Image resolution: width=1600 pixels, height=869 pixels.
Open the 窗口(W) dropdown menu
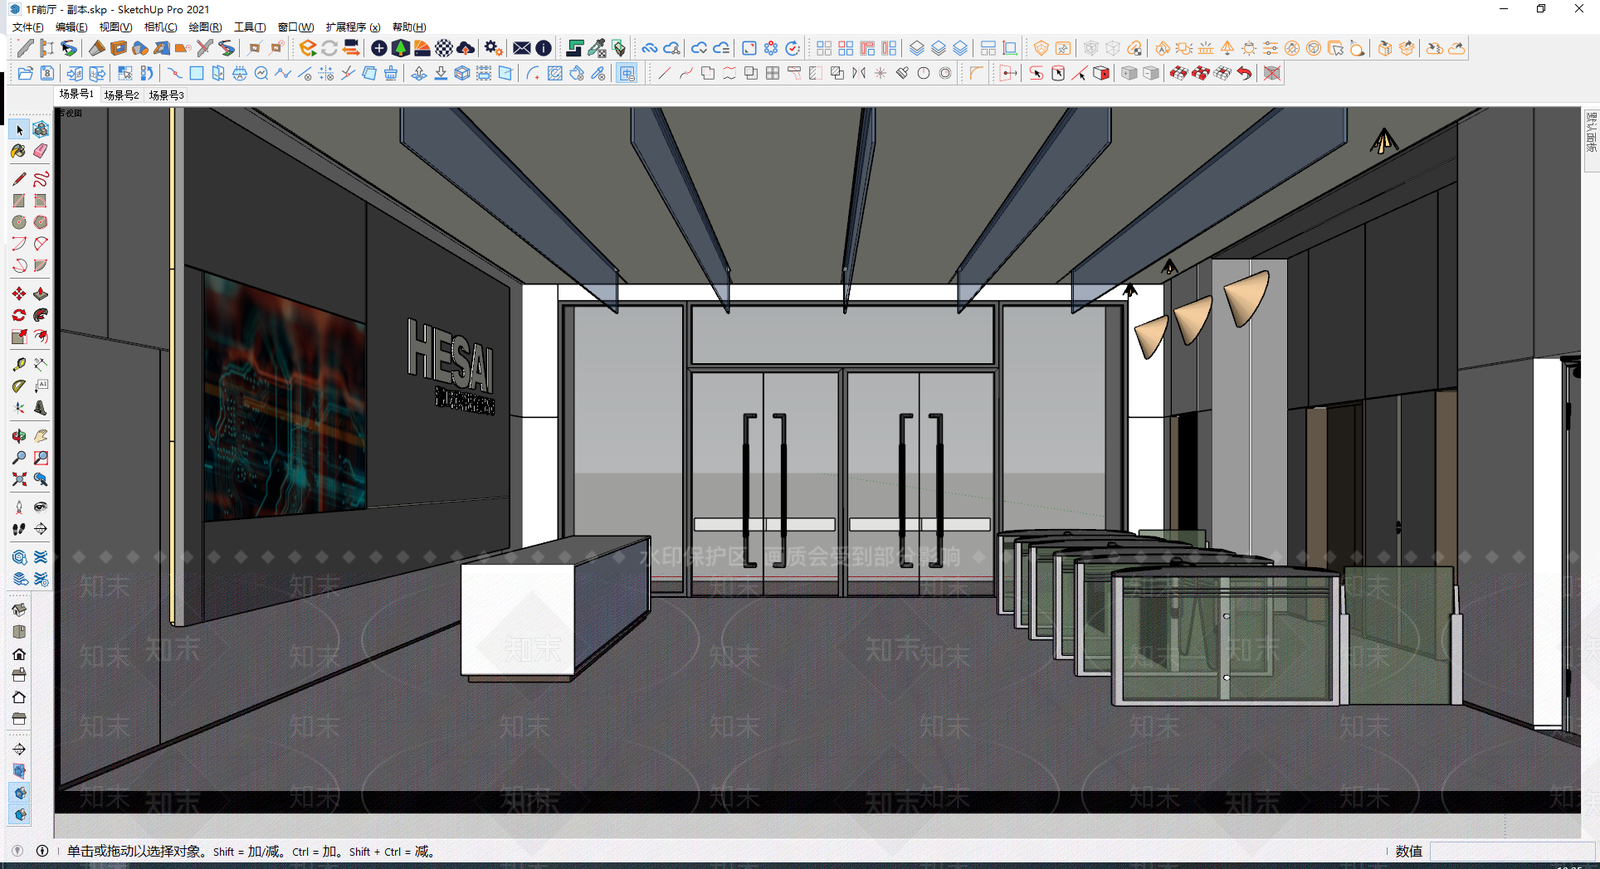pos(295,27)
